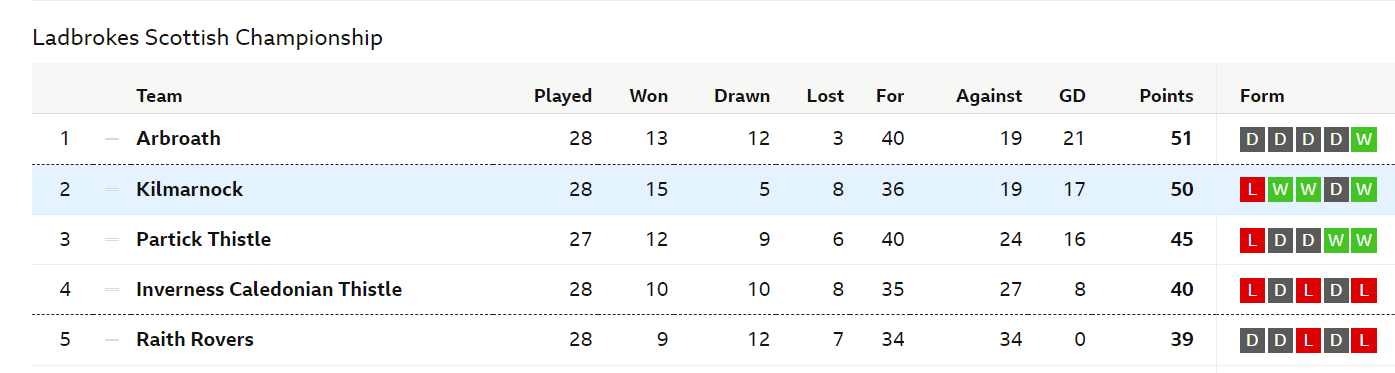Screen dimensions: 1395x373
Task: Click Arbroath's first D form badge
Action: point(1253,139)
